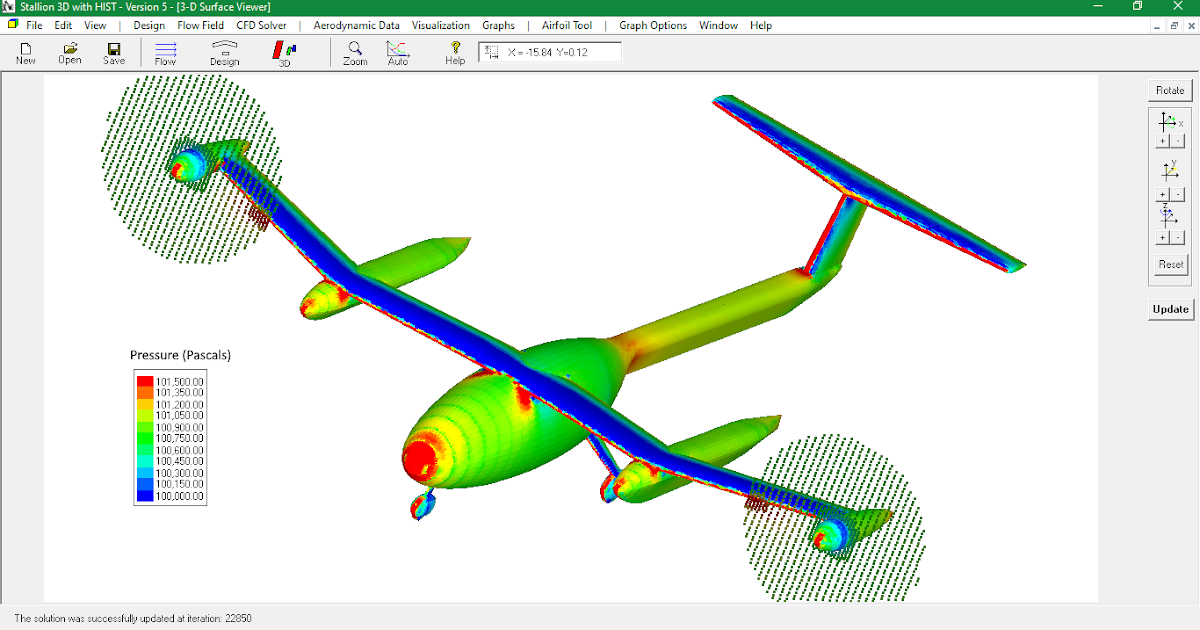Increment X rotation with the plus stepper
This screenshot has width=1200, height=630.
(1161, 140)
